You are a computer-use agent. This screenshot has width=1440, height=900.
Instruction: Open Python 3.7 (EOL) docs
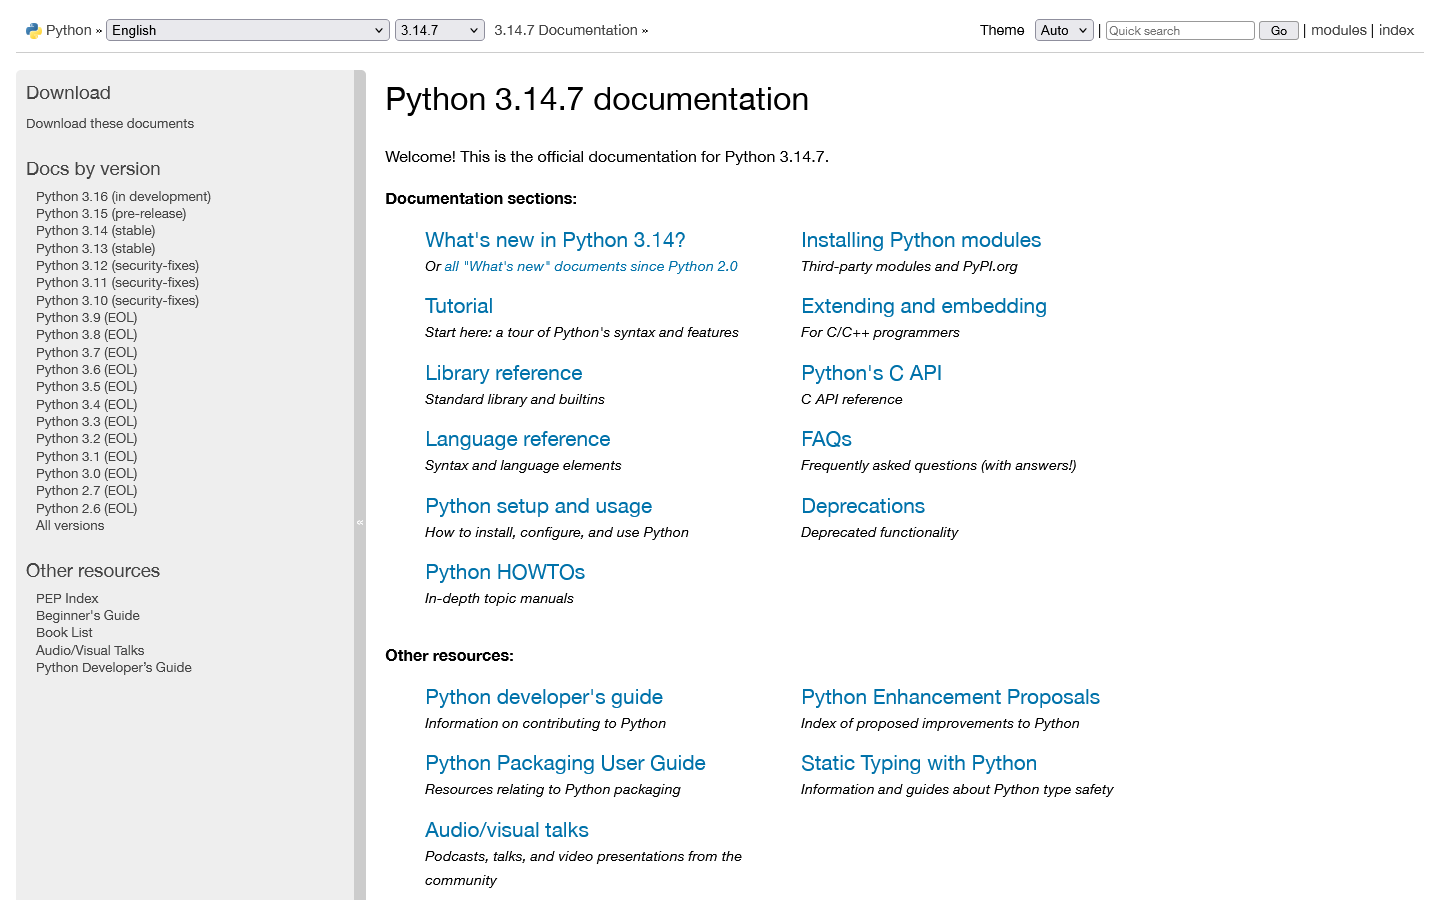[87, 352]
